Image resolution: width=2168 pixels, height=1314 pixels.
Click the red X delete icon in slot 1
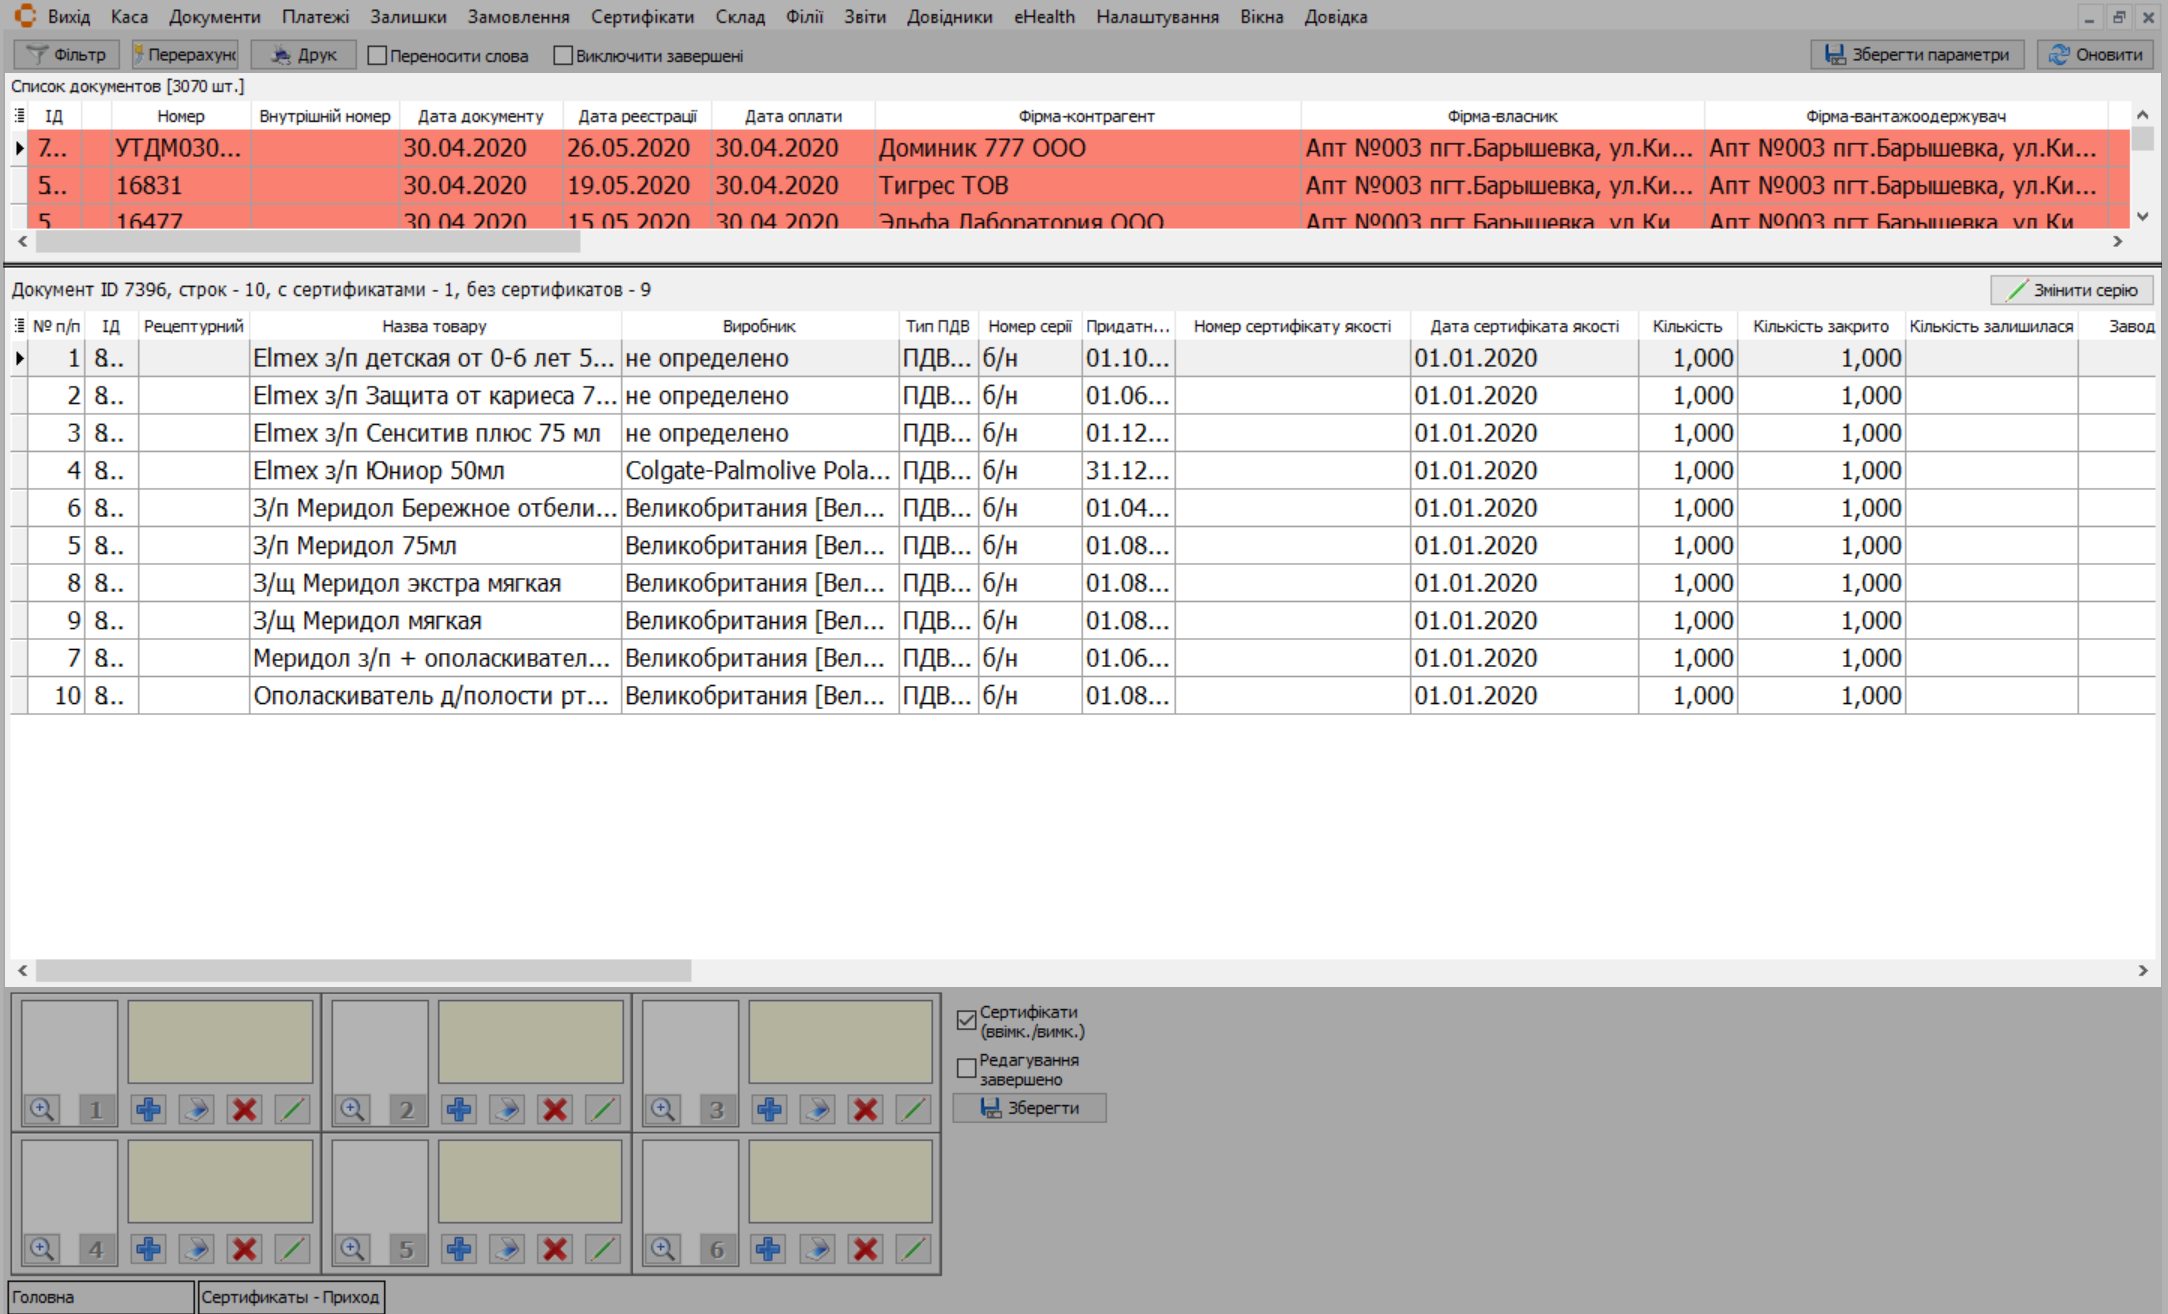[244, 1109]
